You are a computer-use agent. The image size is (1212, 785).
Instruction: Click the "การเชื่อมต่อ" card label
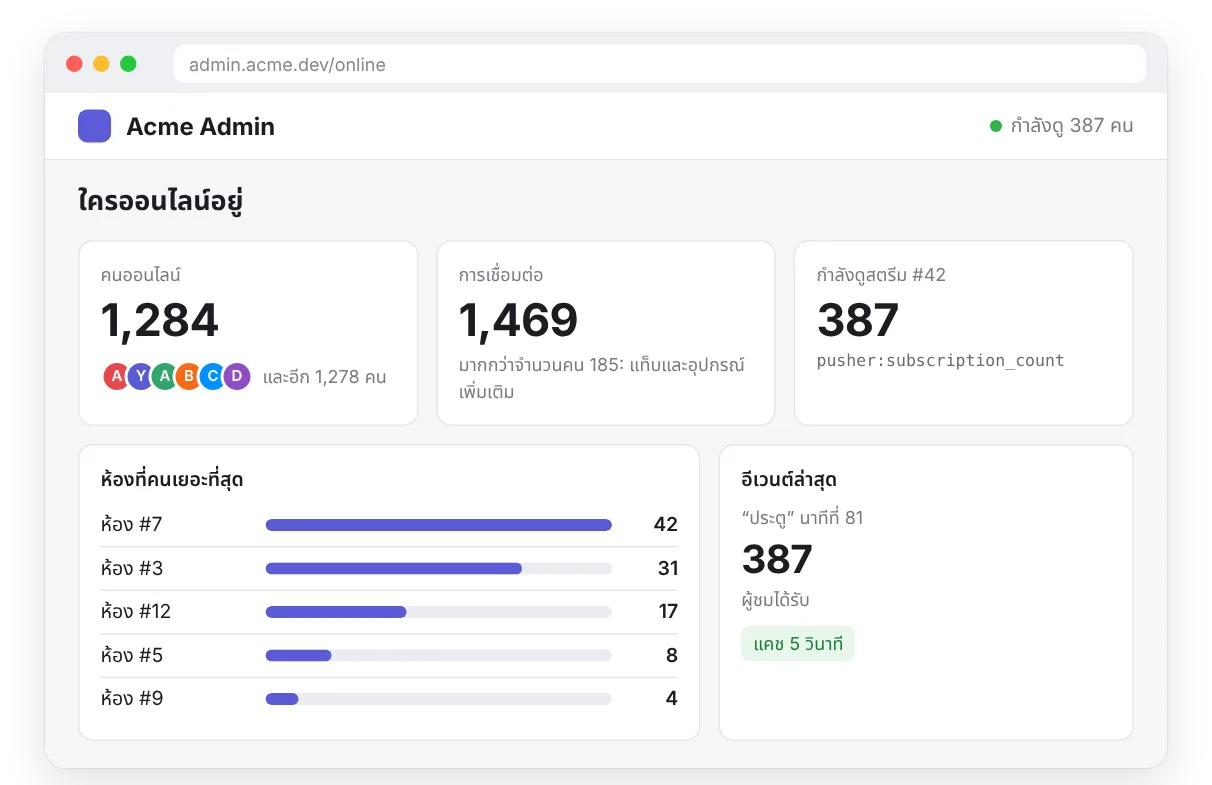click(501, 274)
